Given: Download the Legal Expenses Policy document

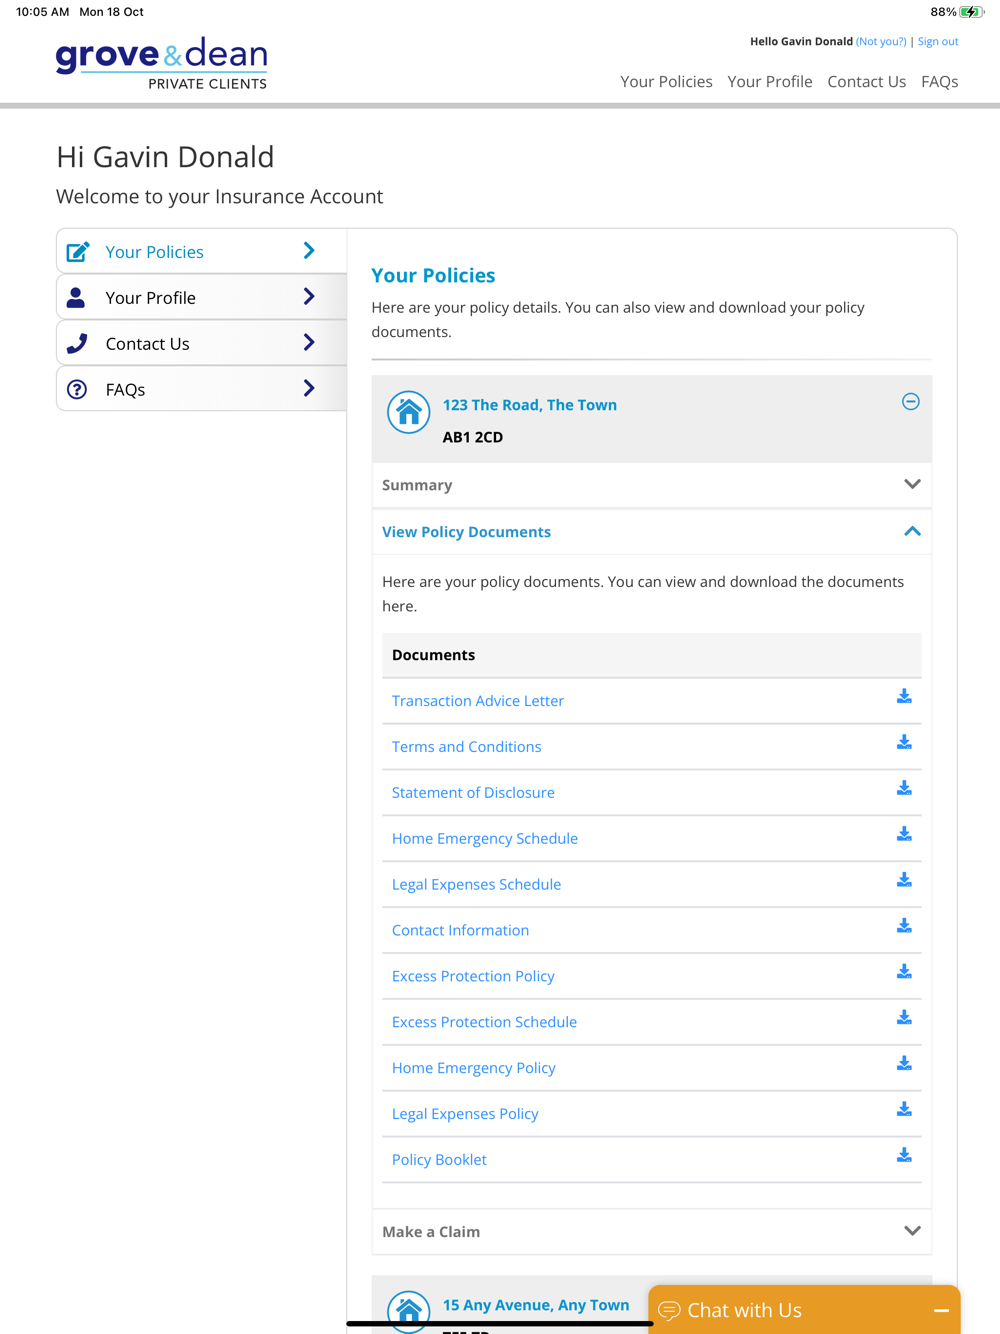Looking at the screenshot, I should [x=904, y=1109].
